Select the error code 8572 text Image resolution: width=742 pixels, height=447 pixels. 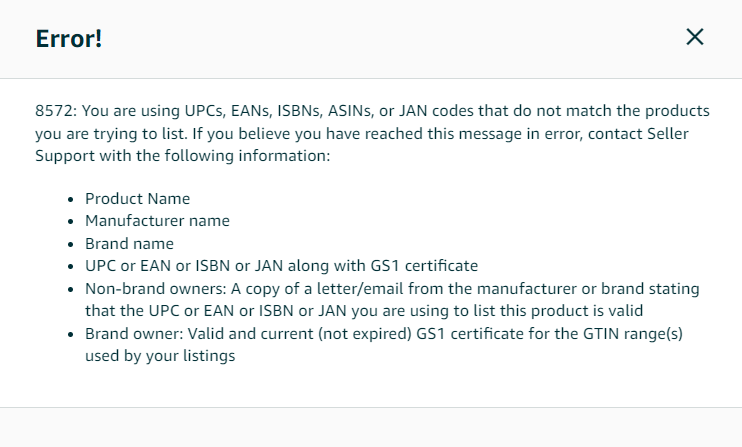[53, 111]
